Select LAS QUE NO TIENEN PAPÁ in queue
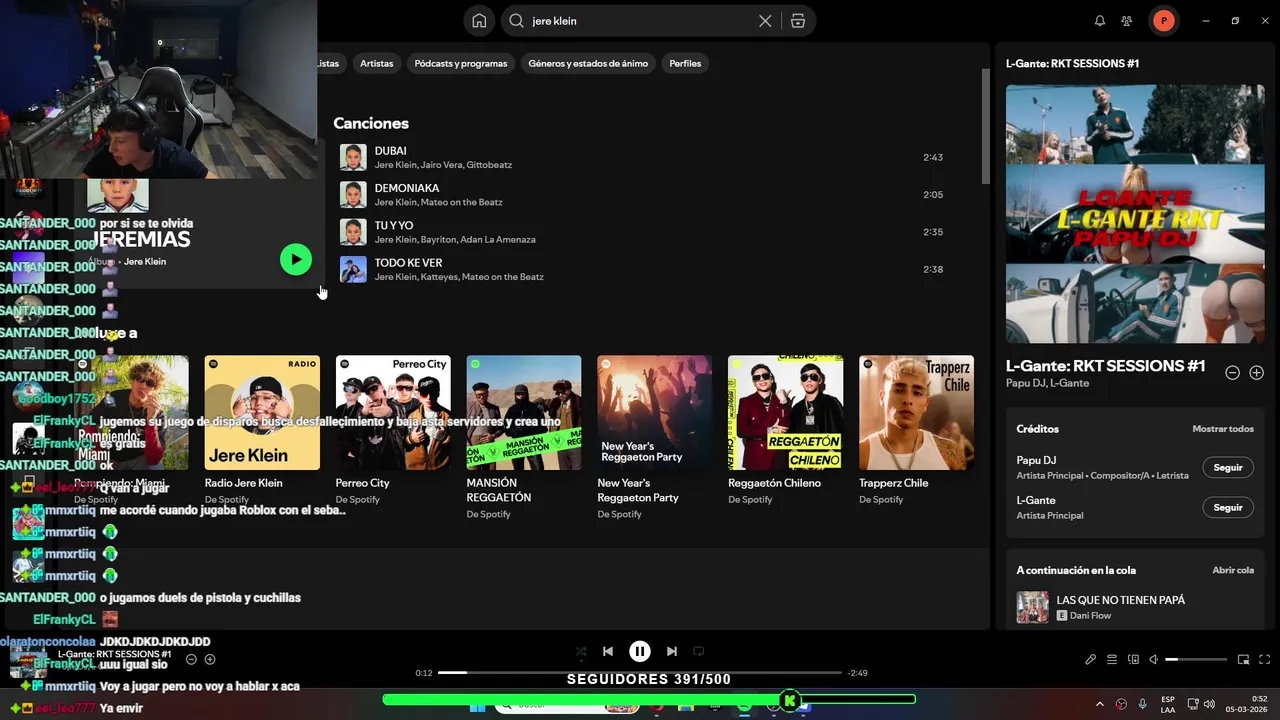The image size is (1280, 720). click(x=1120, y=600)
